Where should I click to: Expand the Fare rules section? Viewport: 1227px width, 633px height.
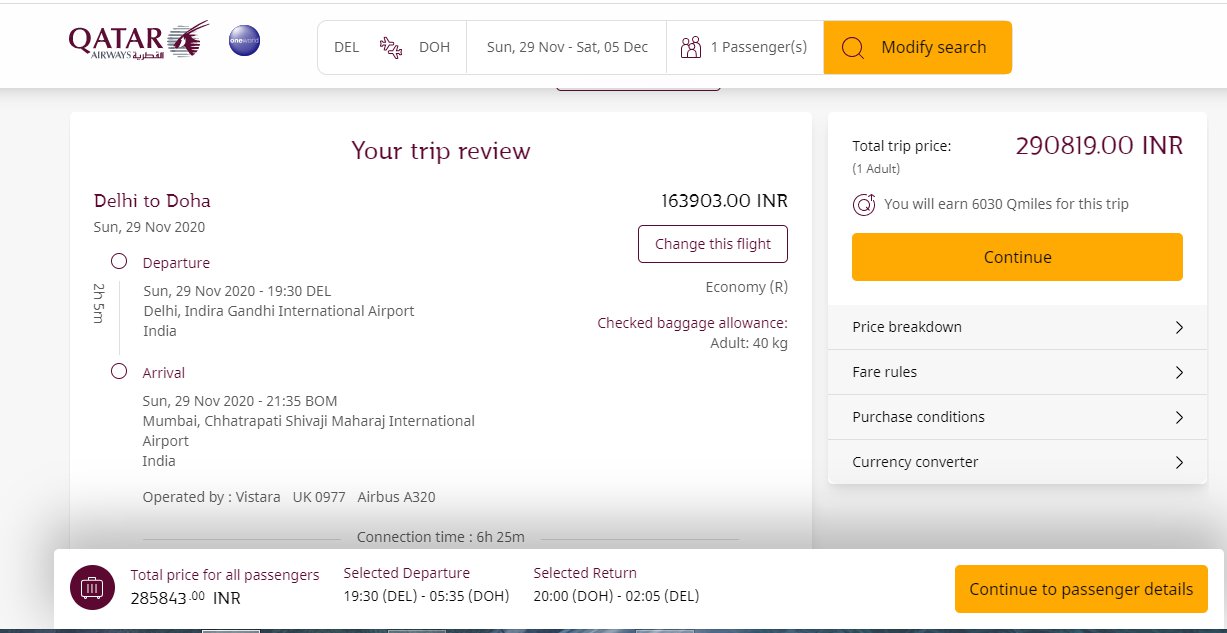(1017, 372)
